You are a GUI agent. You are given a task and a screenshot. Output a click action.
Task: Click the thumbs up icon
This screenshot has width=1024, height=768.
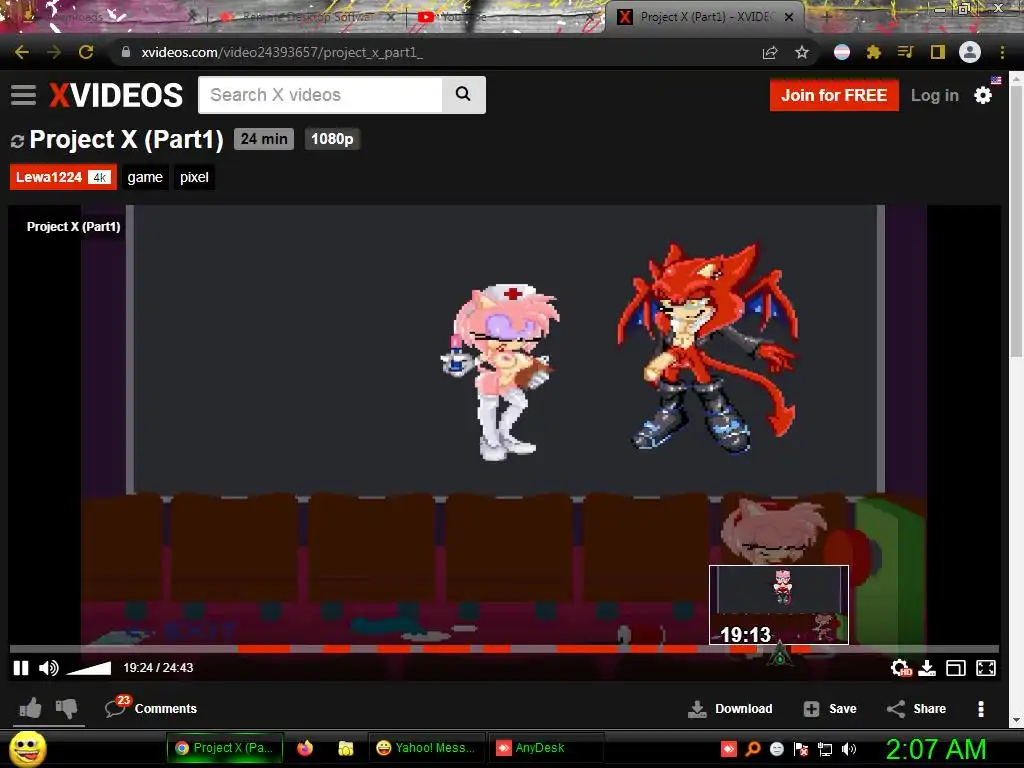tap(31, 708)
